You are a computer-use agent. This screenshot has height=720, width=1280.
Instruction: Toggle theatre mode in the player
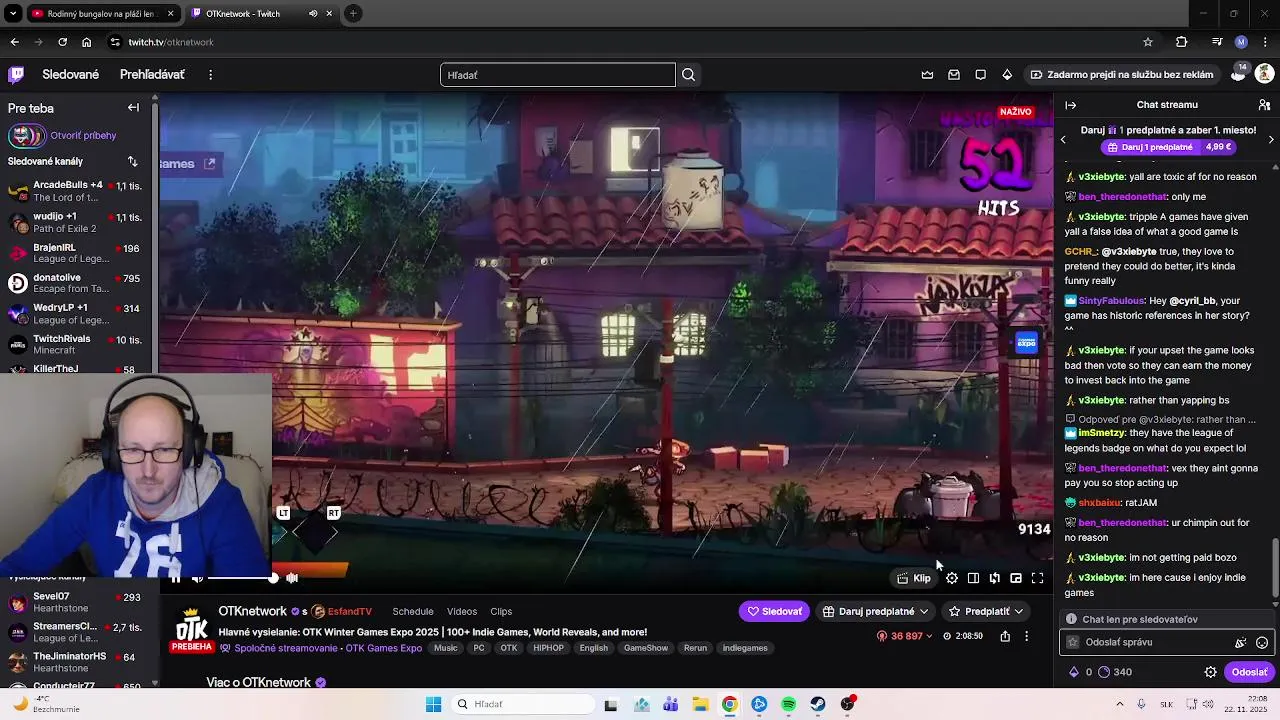(973, 578)
